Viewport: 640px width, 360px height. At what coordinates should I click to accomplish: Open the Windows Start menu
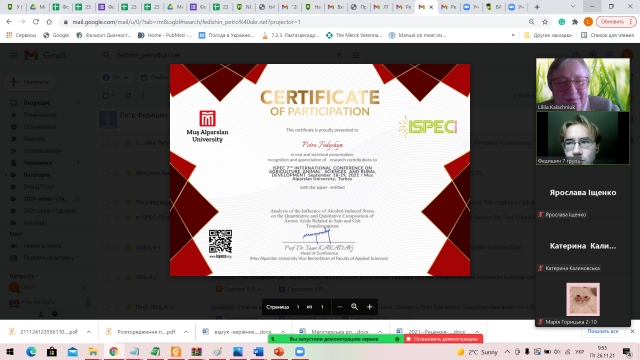click(x=10, y=351)
